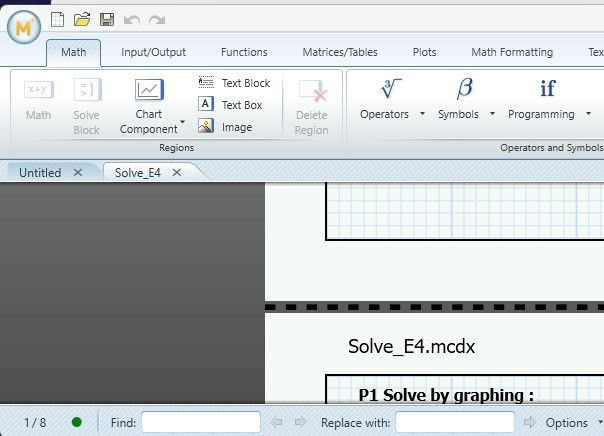Viewport: 604px width, 436px height.
Task: Click the green status indicator dot
Action: pyautogui.click(x=77, y=423)
